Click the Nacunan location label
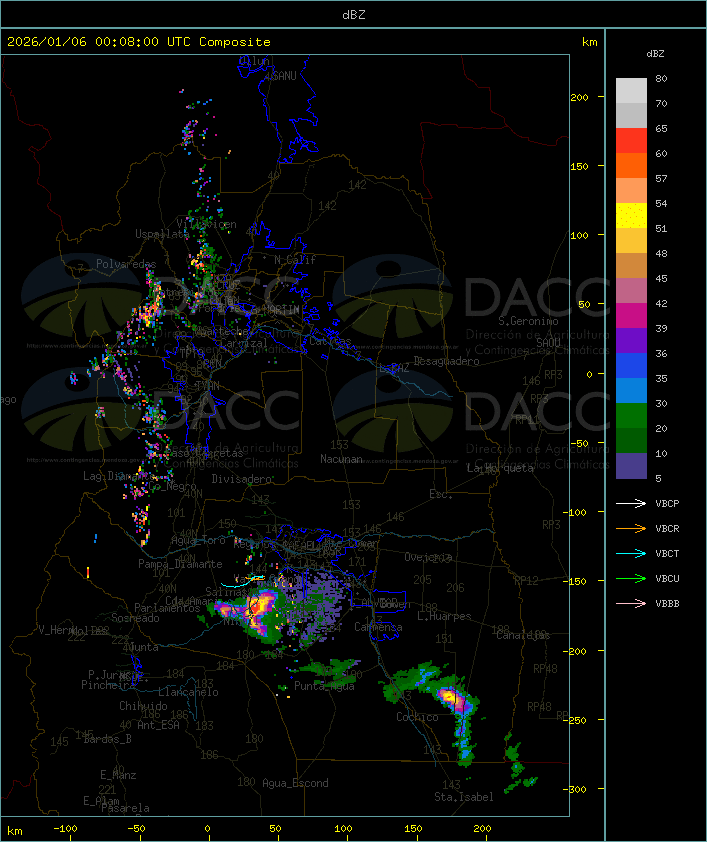 [x=341, y=459]
